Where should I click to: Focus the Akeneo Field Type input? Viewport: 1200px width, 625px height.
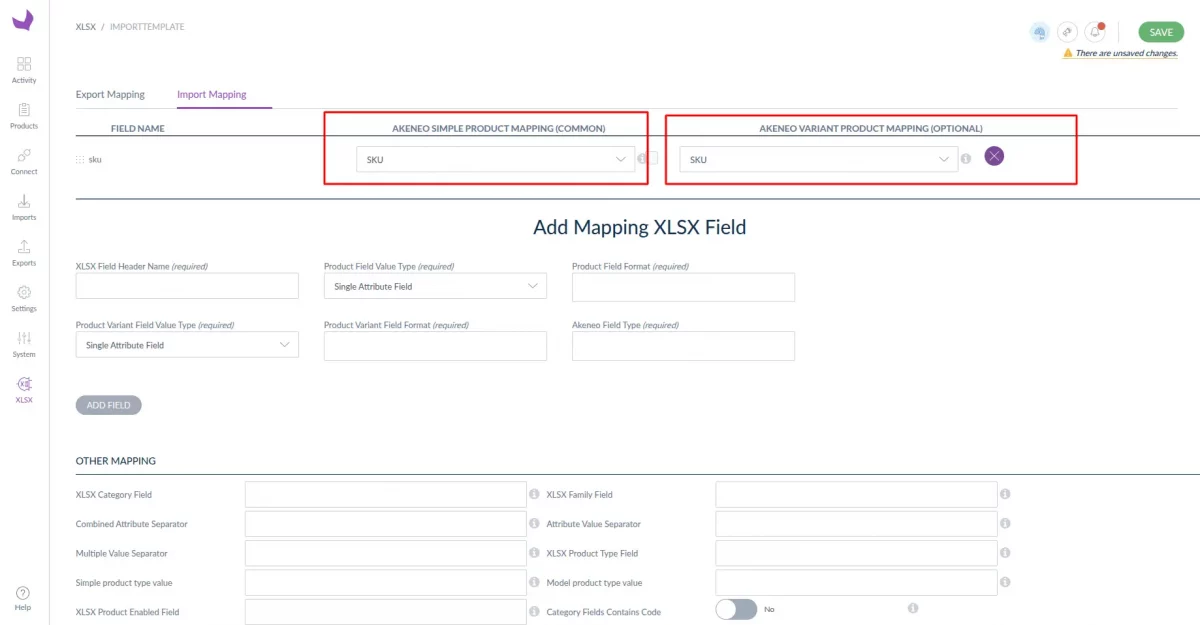click(683, 346)
